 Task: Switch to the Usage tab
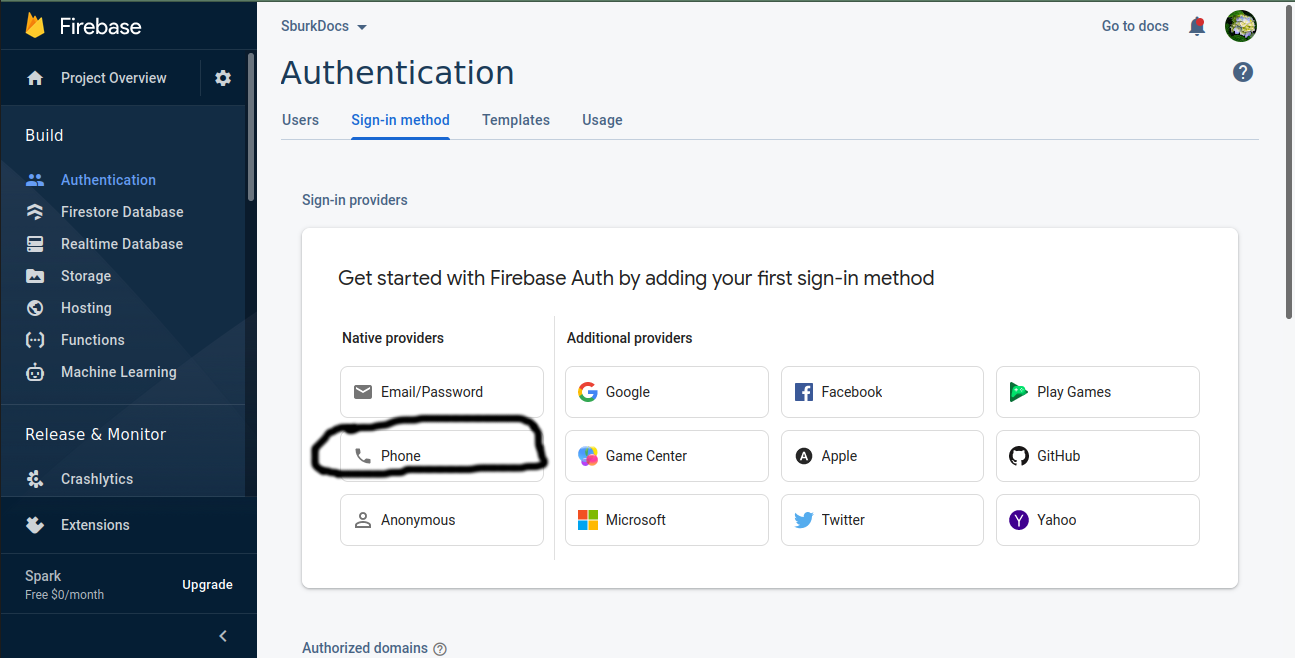coord(602,120)
